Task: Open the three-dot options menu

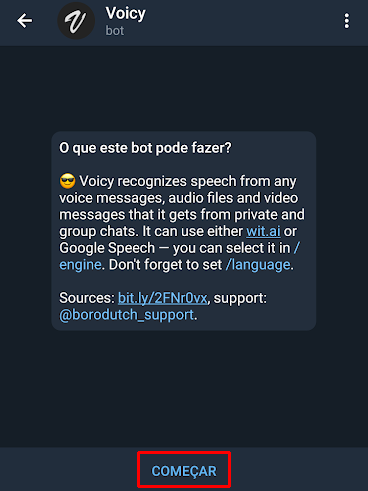Action: pyautogui.click(x=347, y=21)
